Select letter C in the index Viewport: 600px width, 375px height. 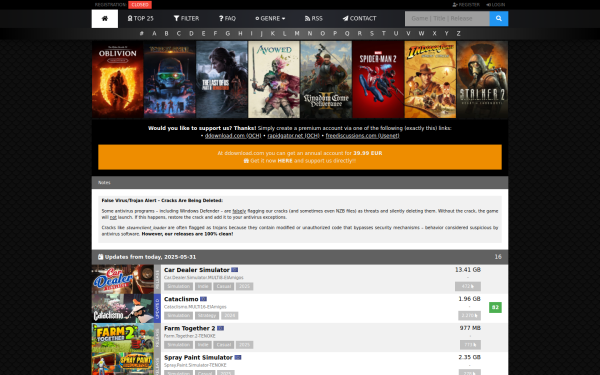coord(179,34)
